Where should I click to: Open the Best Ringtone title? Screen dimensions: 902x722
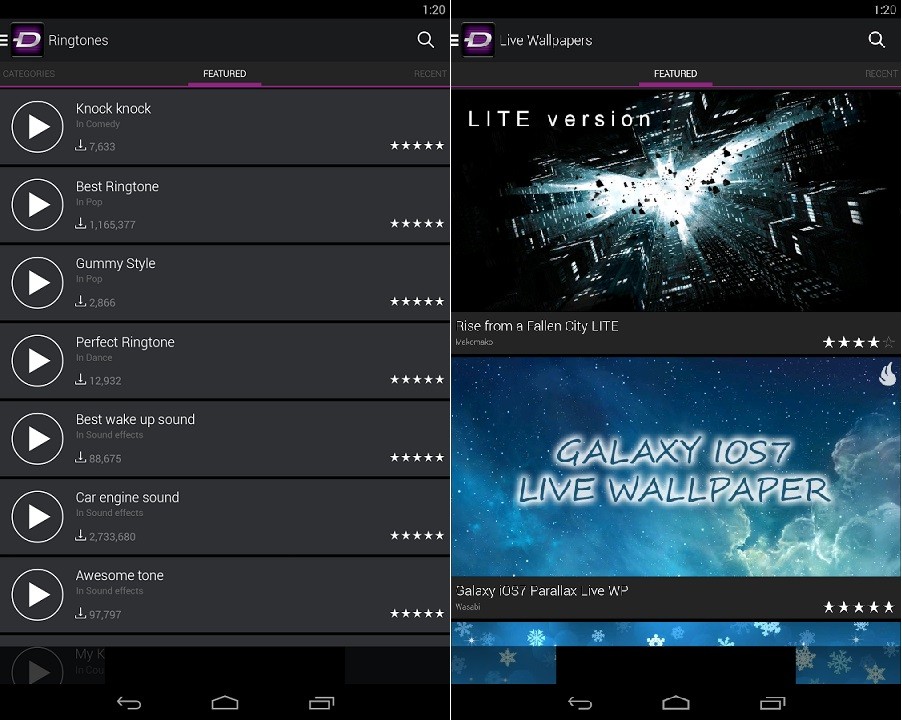(x=117, y=187)
